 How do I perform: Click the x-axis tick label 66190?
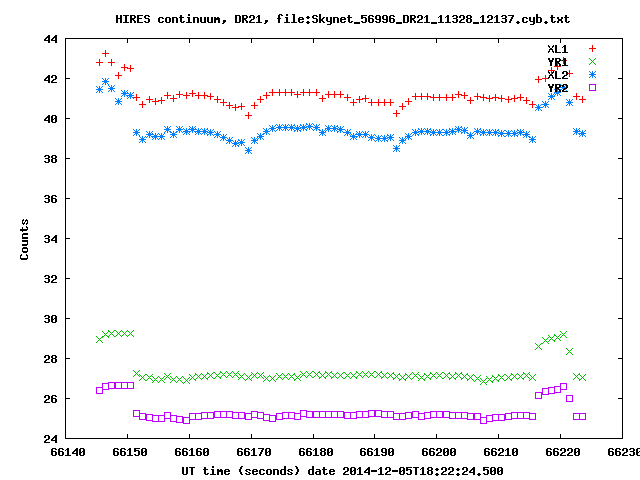(x=377, y=452)
